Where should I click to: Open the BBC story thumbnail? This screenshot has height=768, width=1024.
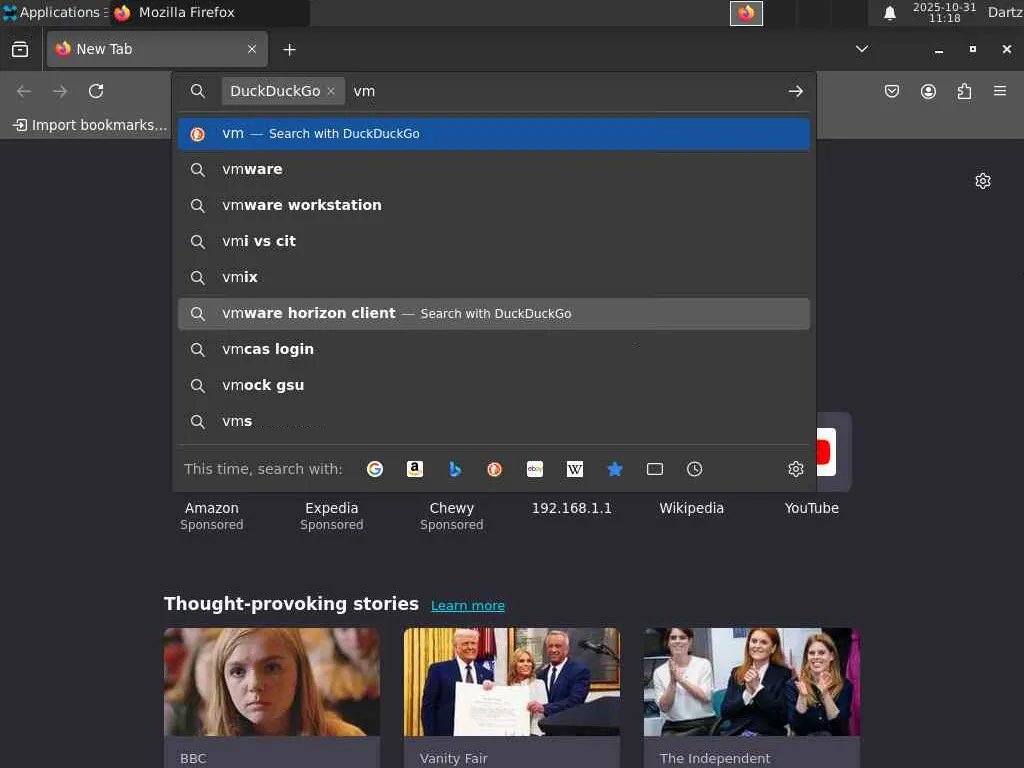[x=272, y=682]
